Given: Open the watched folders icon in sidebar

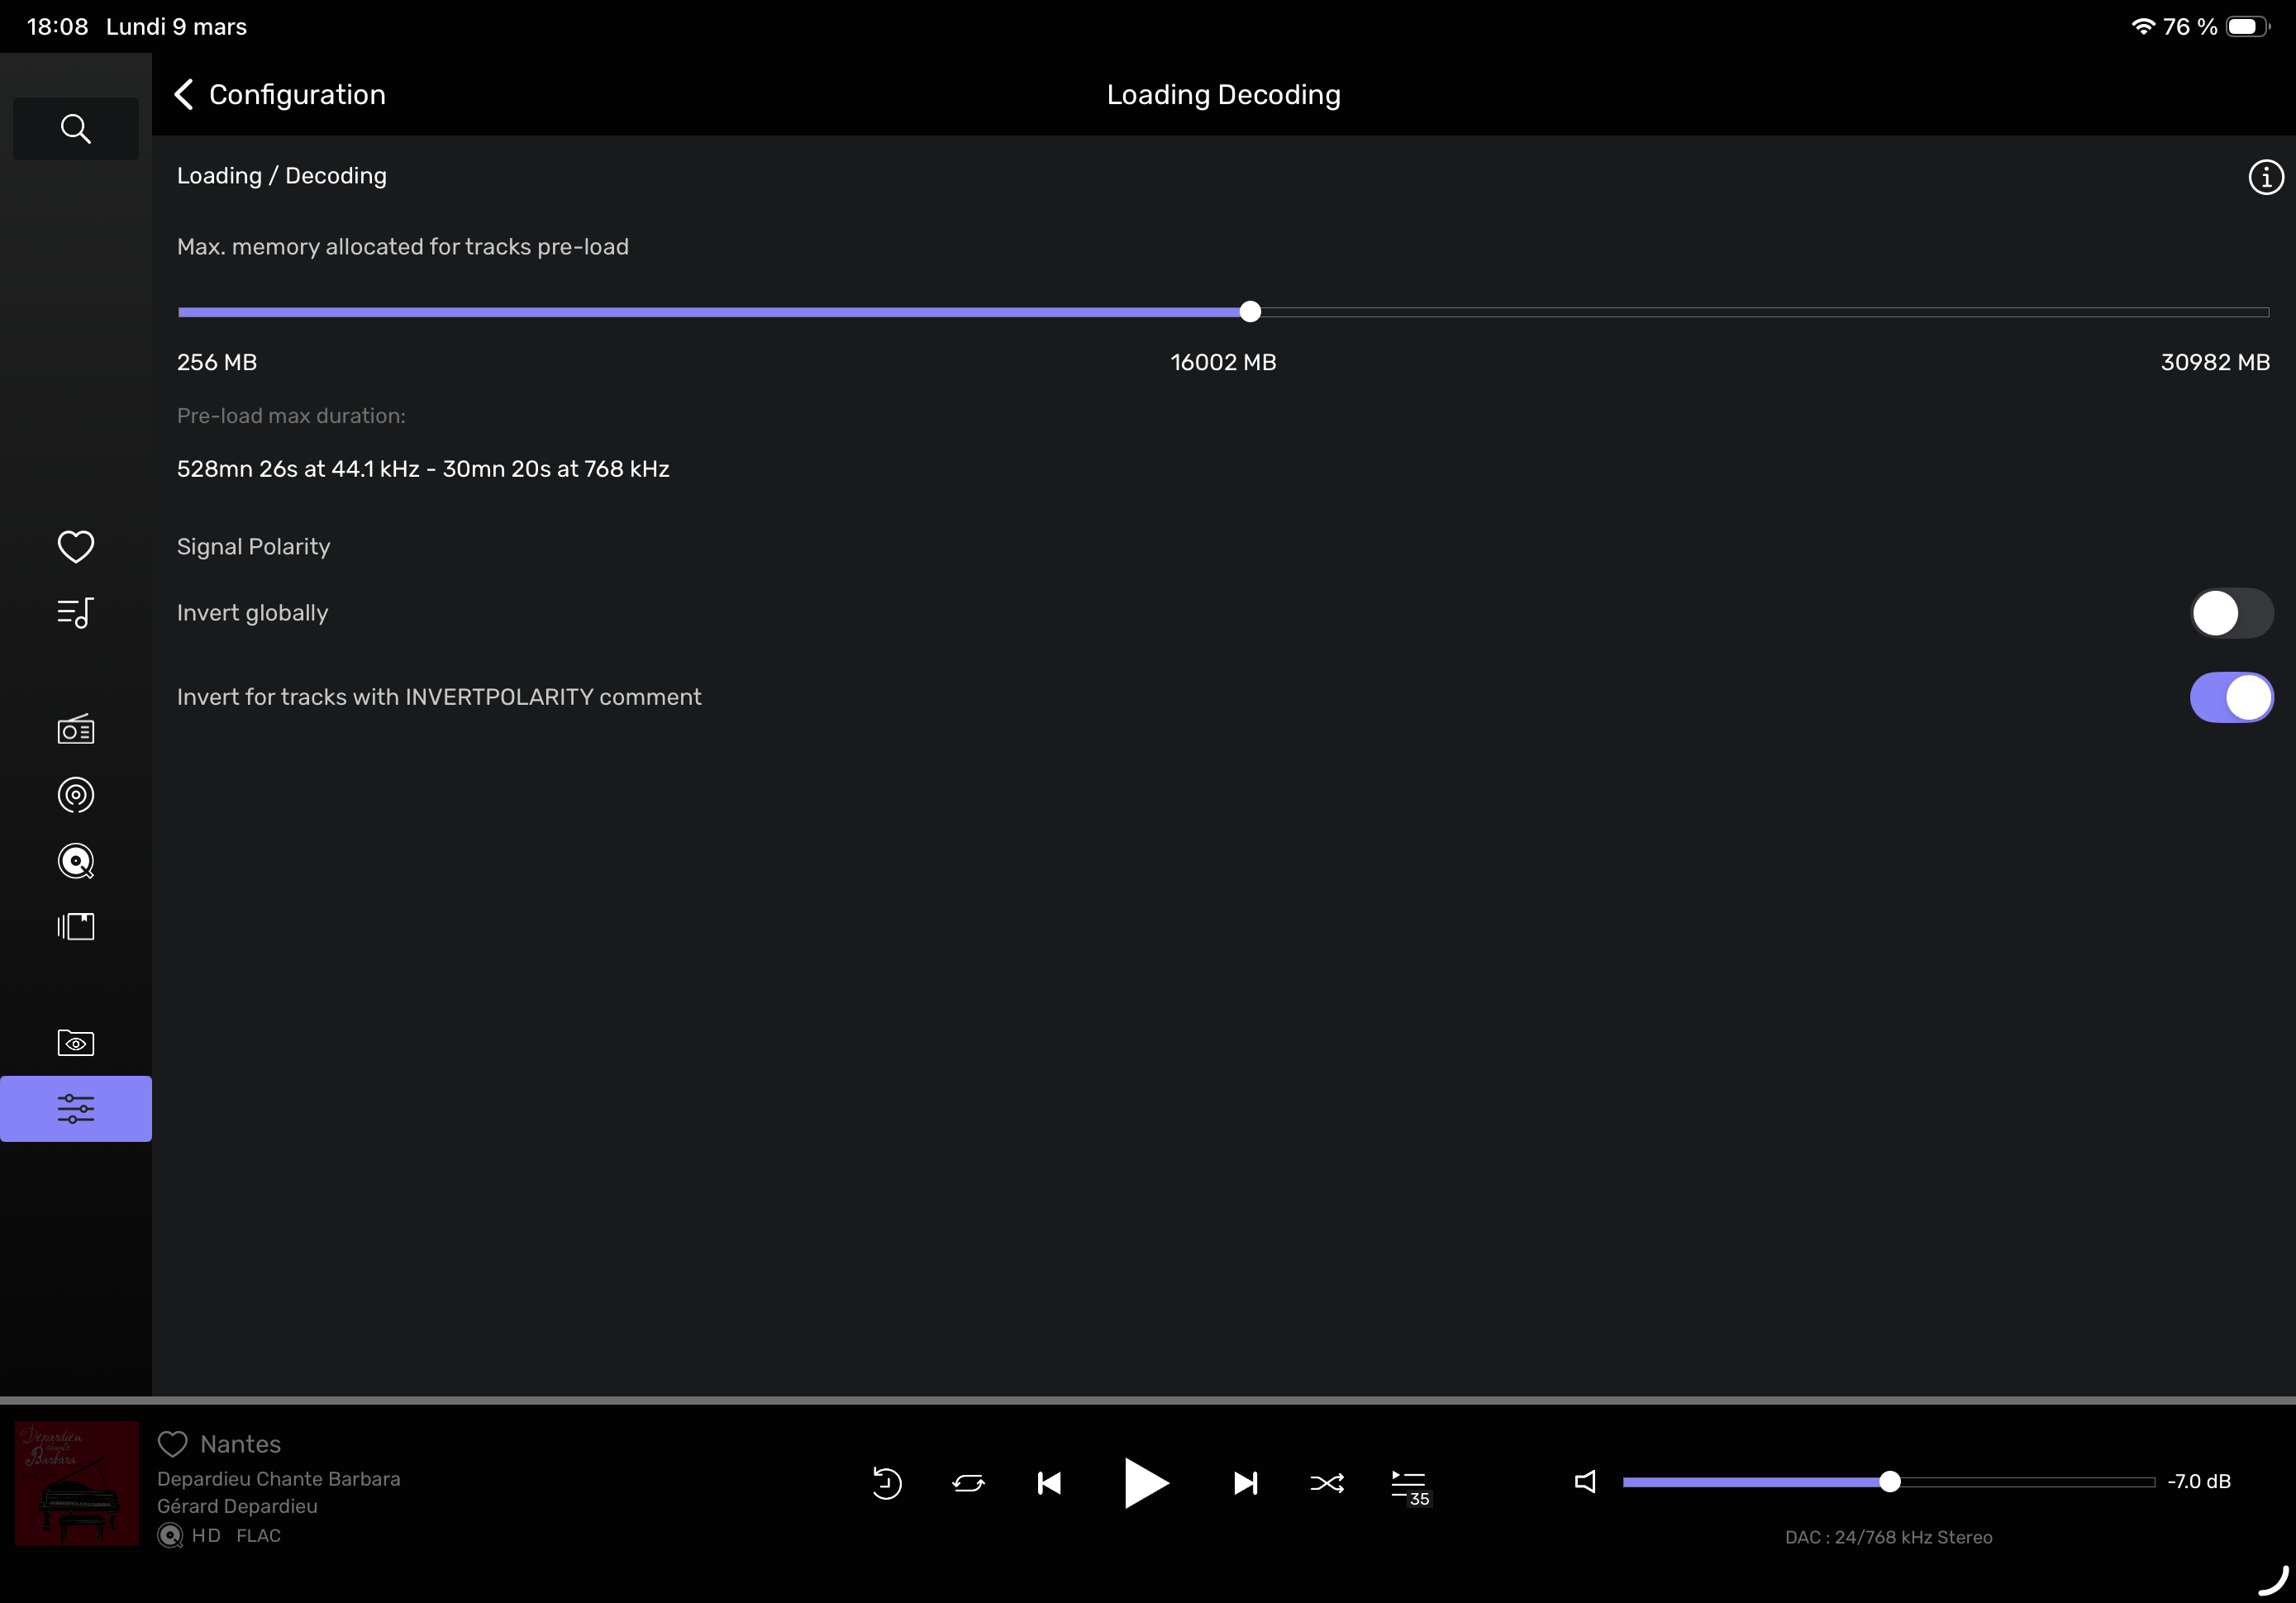Looking at the screenshot, I should [75, 1043].
